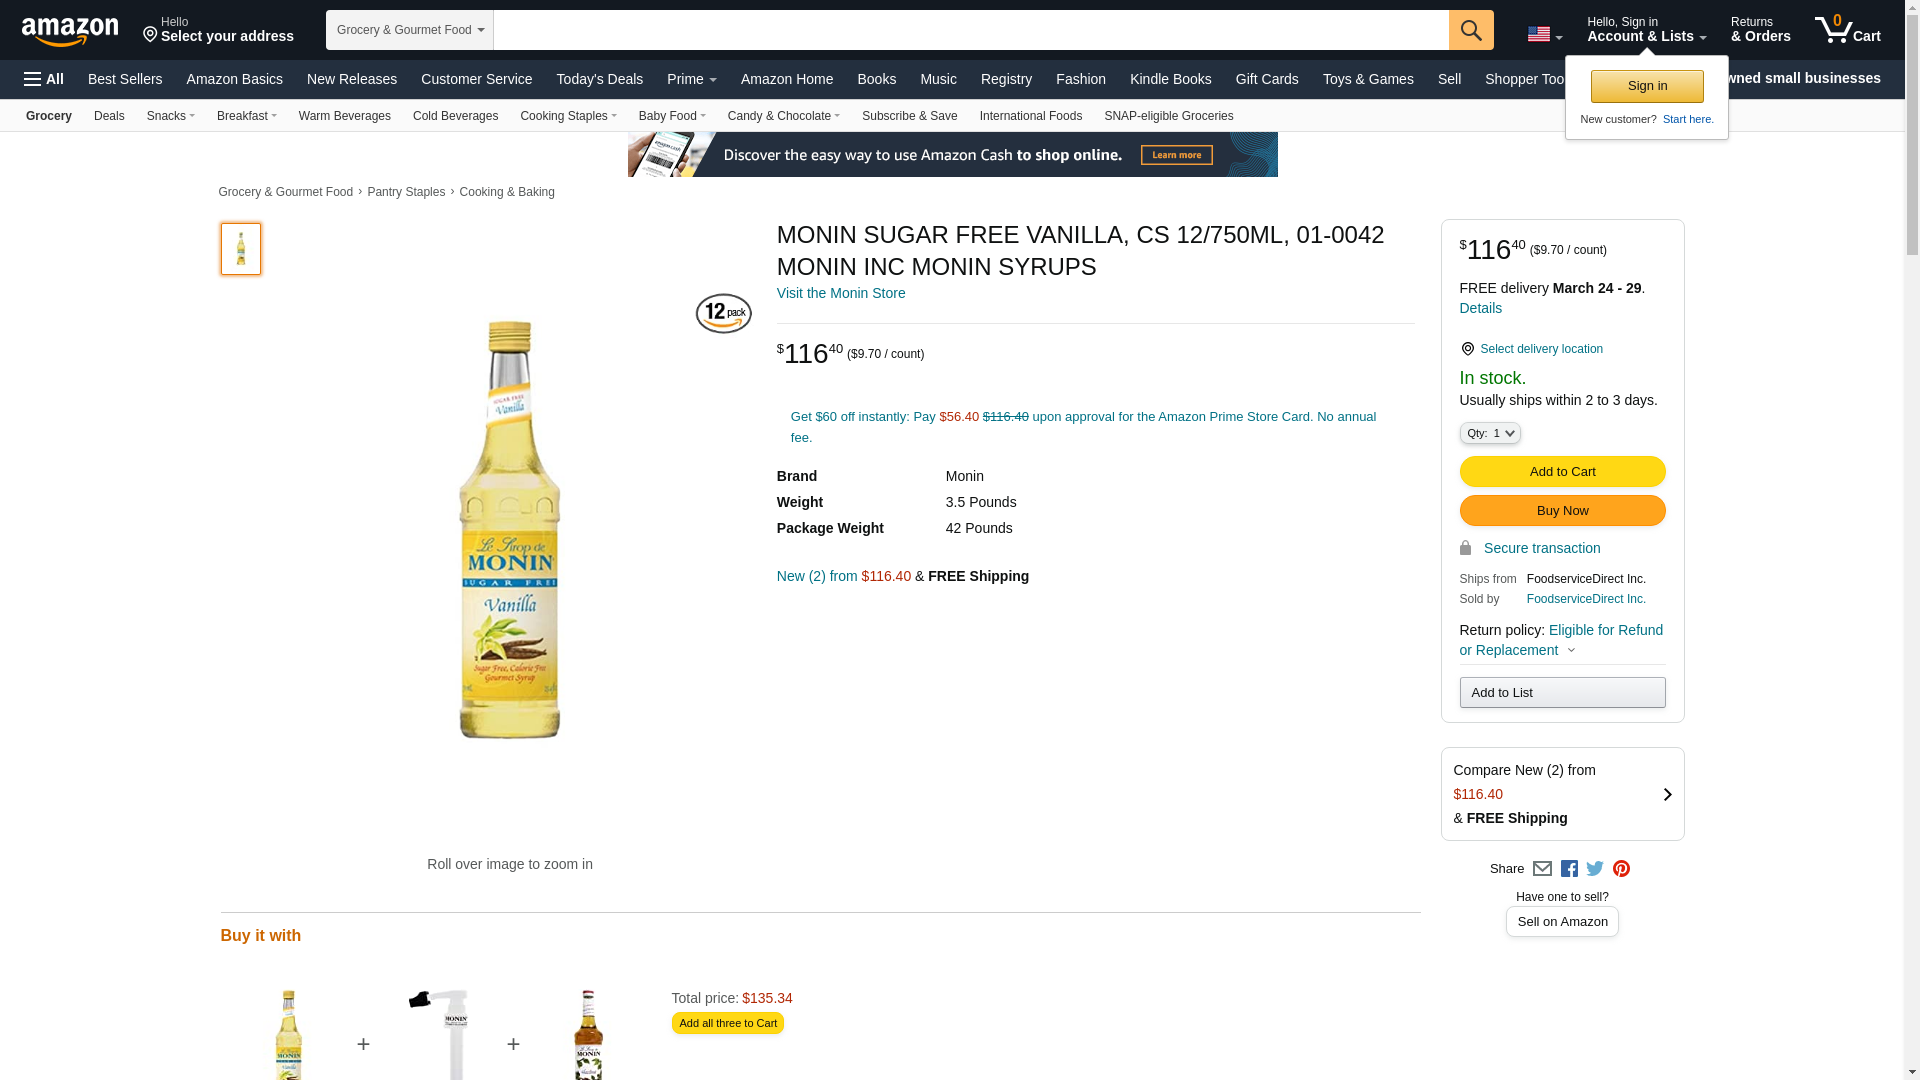
Task: Open the All hamburger menu
Action: pos(44,79)
